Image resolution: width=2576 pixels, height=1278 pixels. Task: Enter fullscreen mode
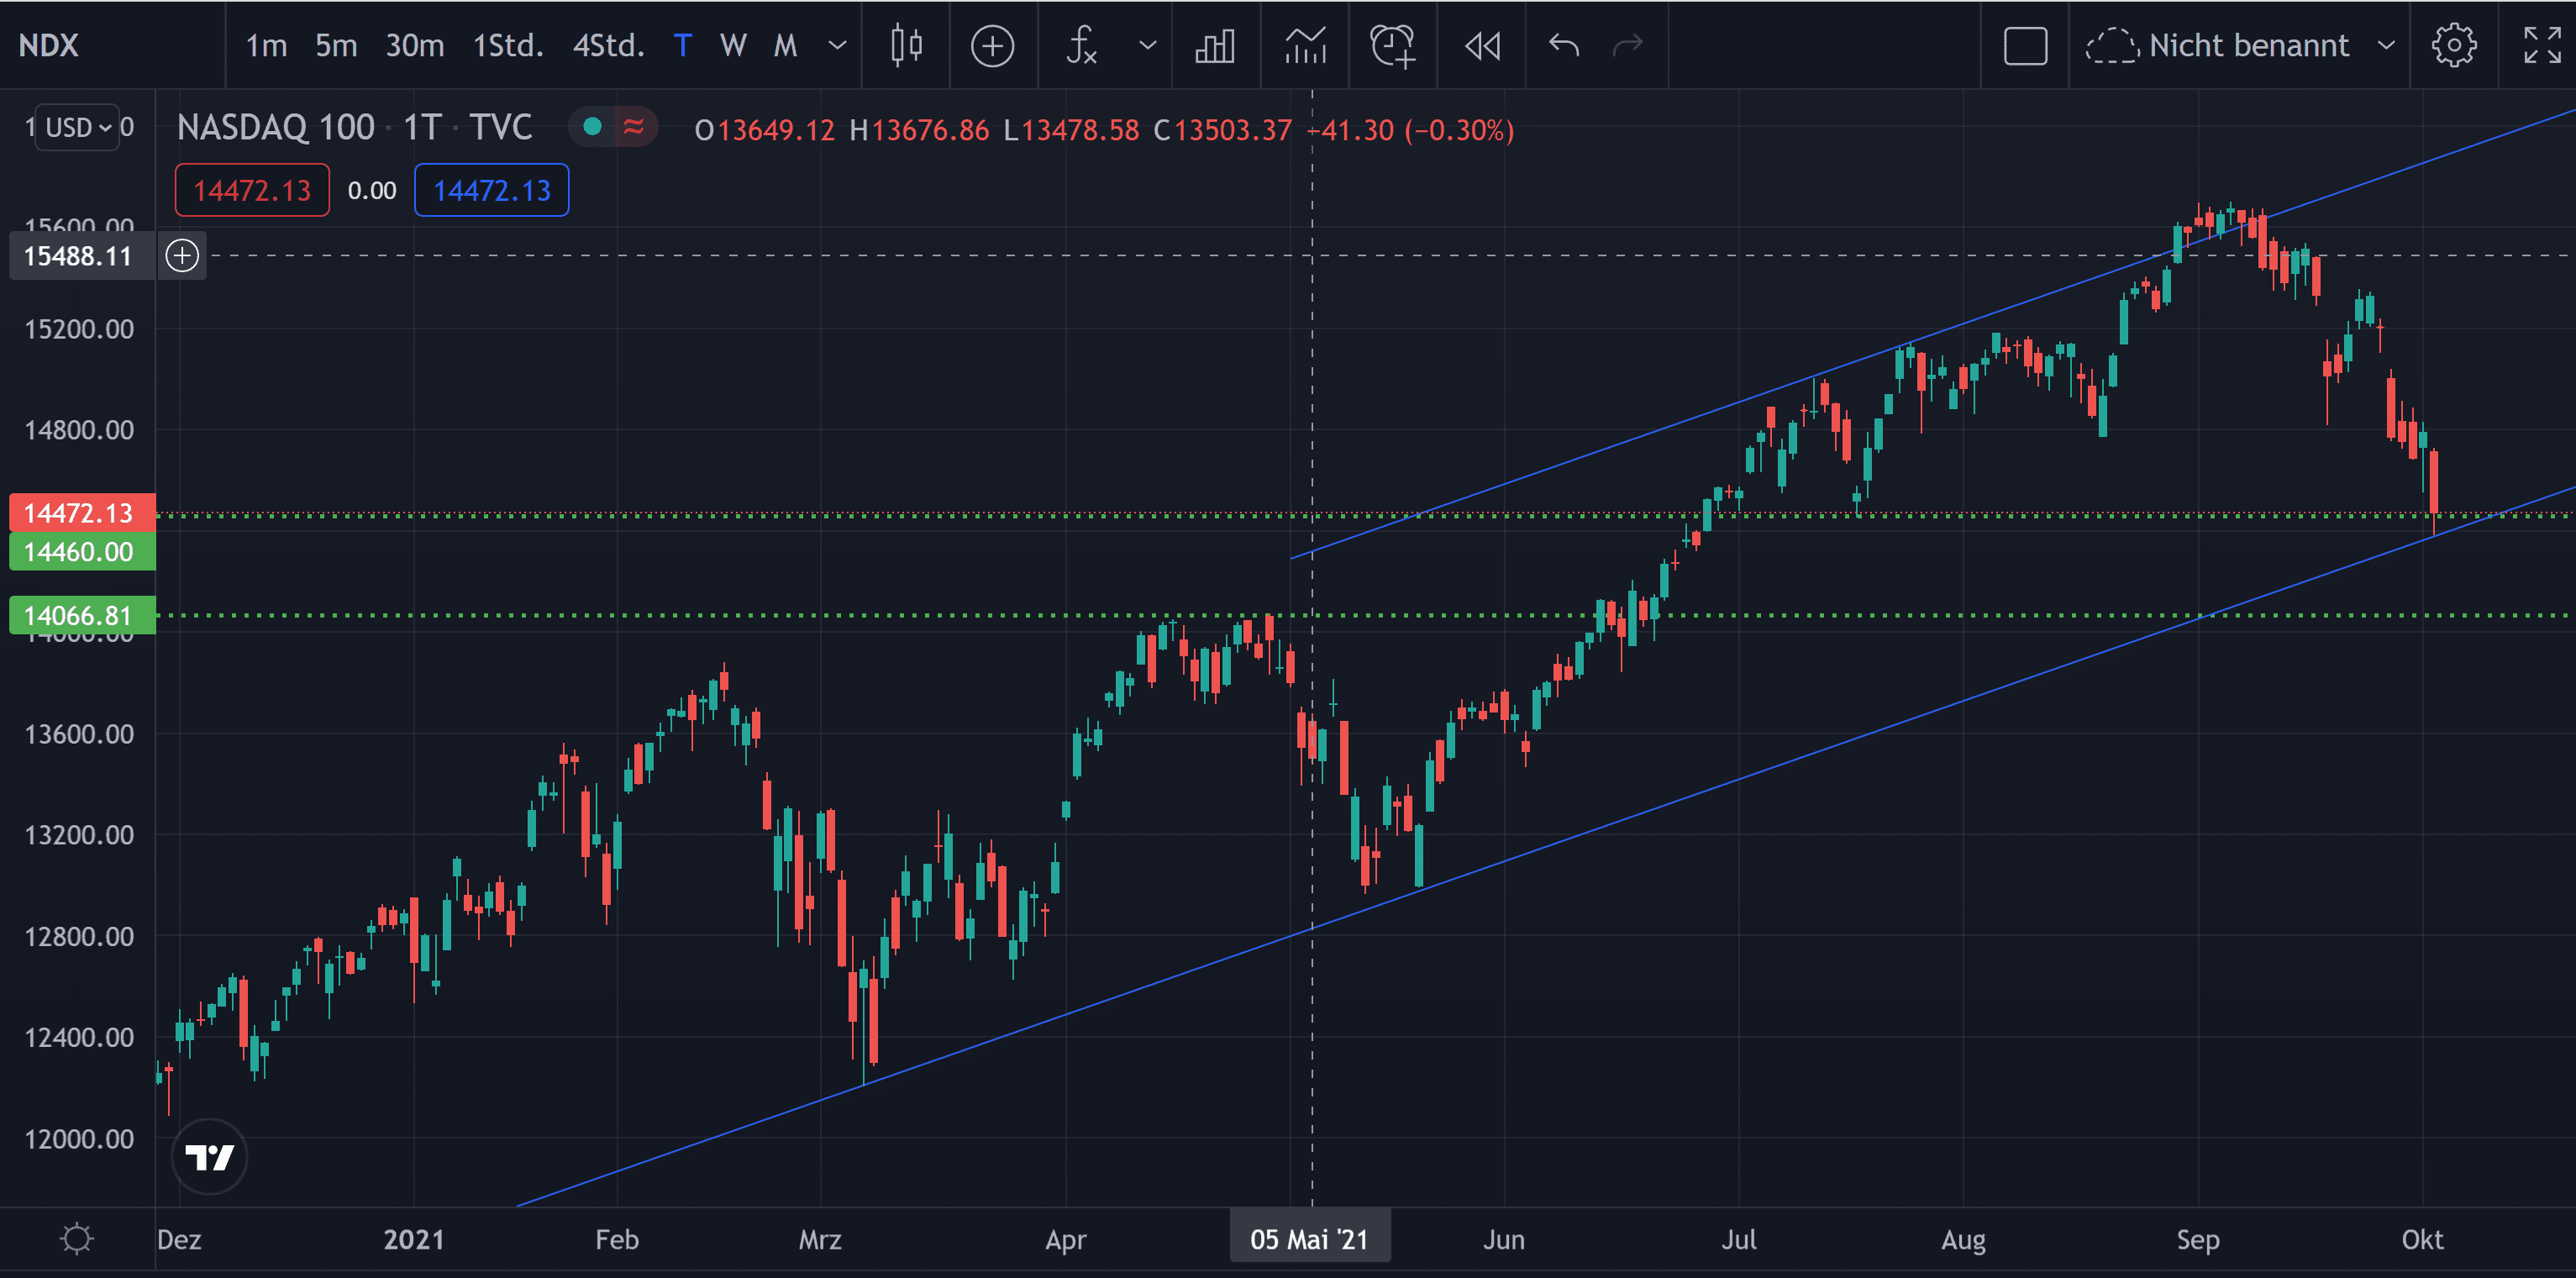coord(2541,45)
